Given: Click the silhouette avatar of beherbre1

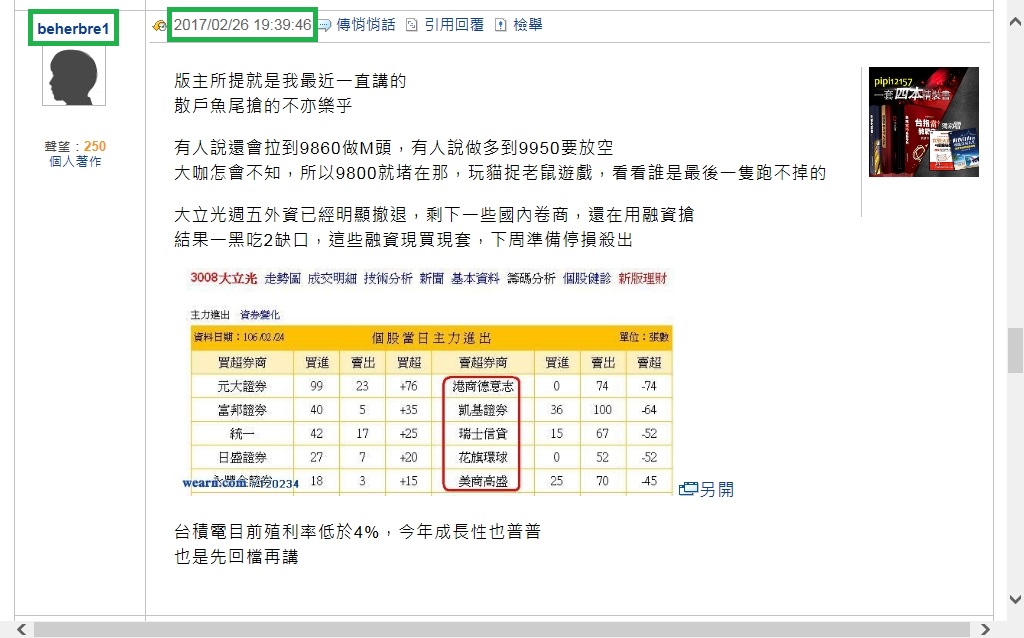Looking at the screenshot, I should pyautogui.click(x=74, y=76).
